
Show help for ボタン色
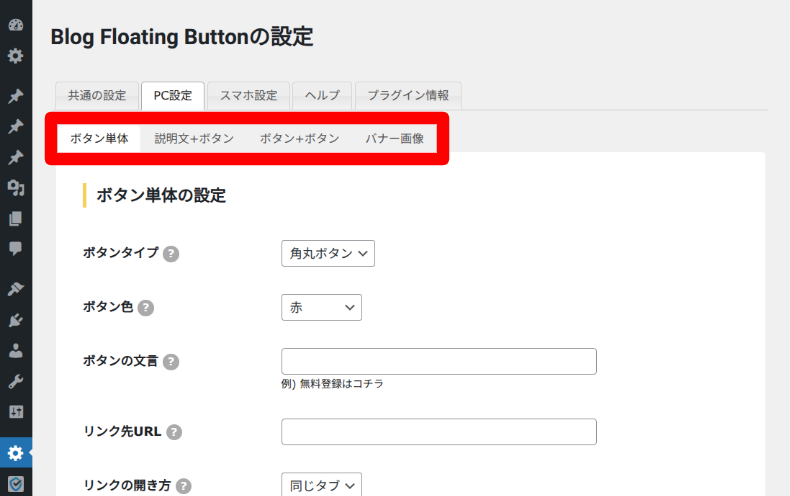click(146, 307)
